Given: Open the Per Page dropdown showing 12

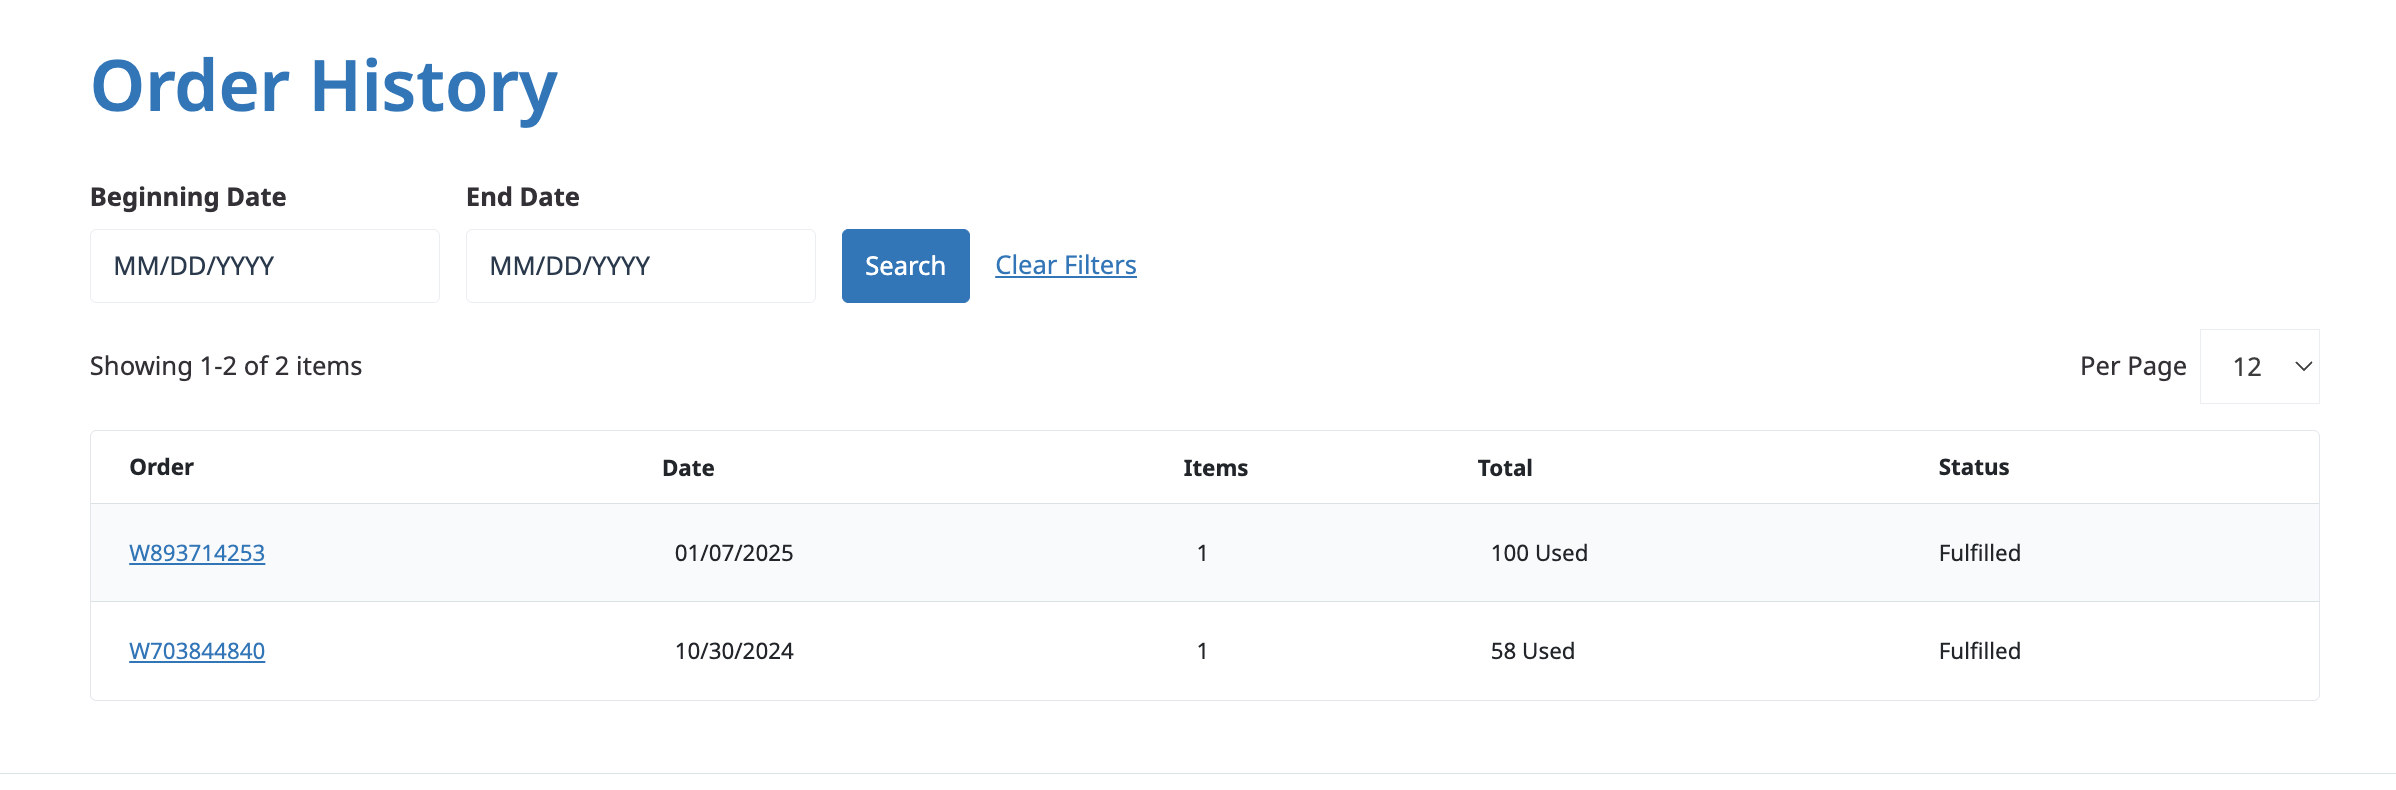Looking at the screenshot, I should (x=2258, y=367).
